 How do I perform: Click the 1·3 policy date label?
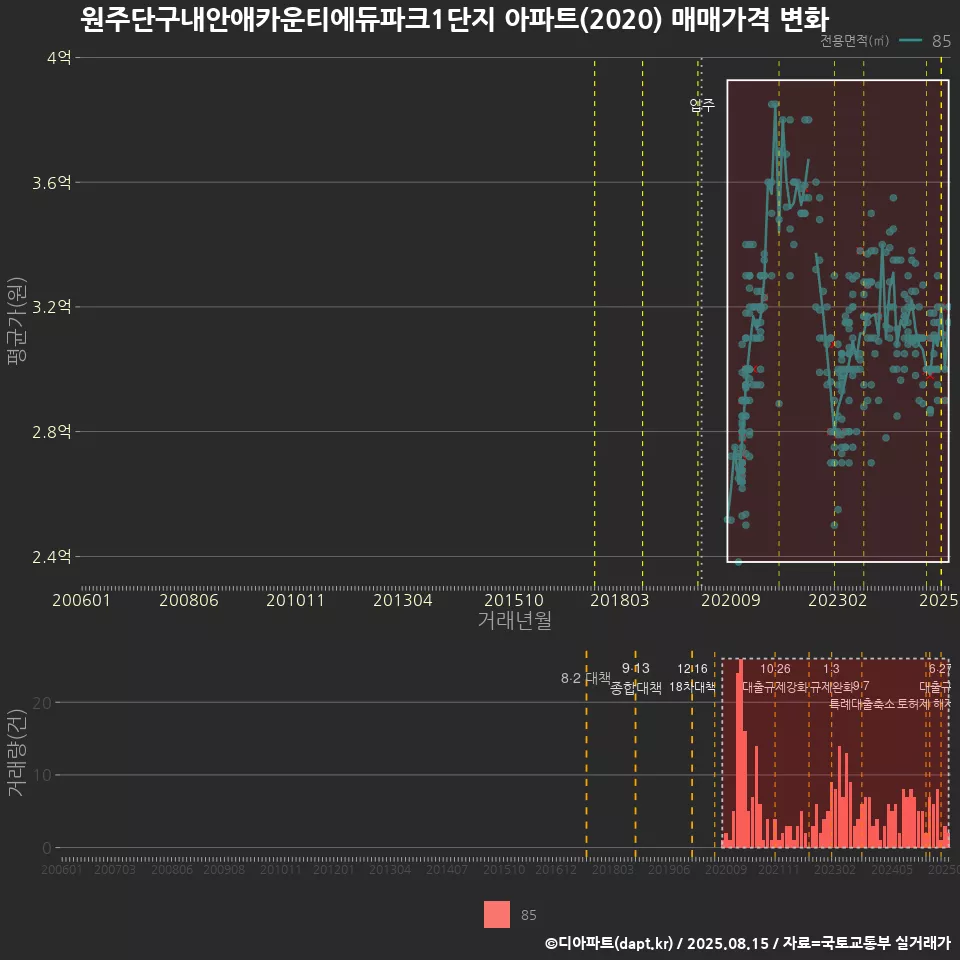coord(831,669)
